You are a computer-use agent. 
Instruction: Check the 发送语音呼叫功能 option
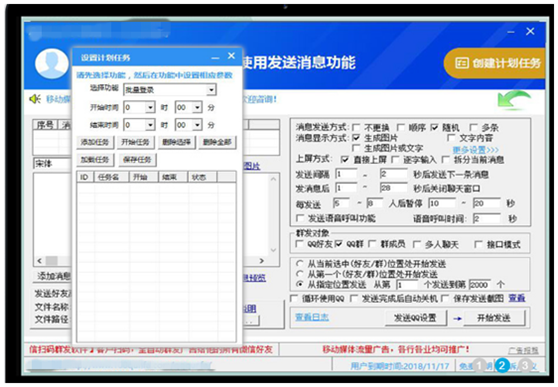pos(300,218)
